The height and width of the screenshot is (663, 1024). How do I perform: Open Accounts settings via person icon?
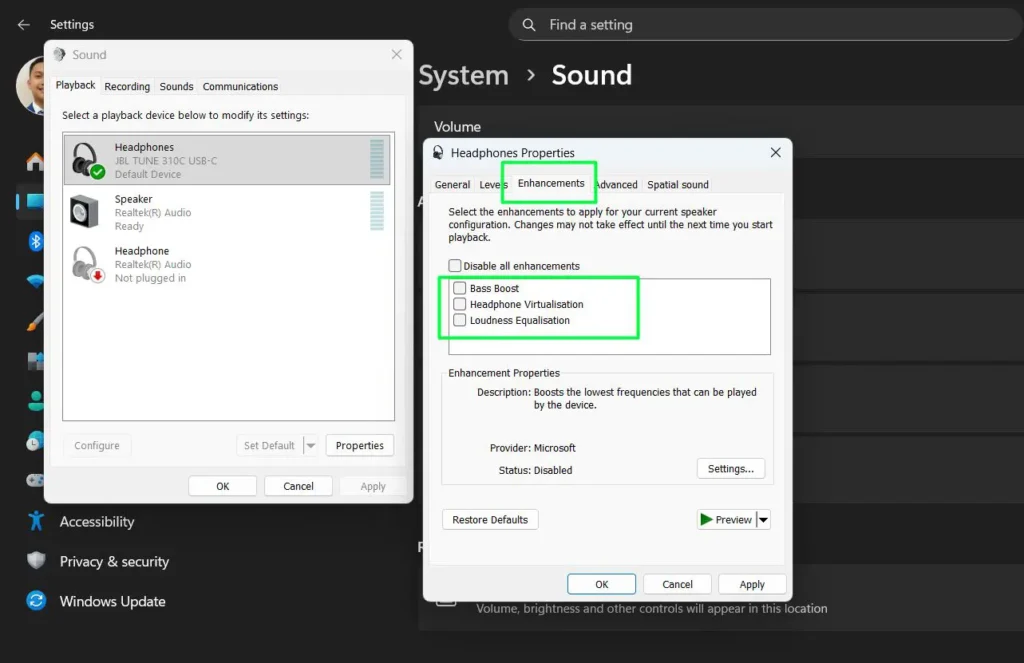pyautogui.click(x=33, y=401)
